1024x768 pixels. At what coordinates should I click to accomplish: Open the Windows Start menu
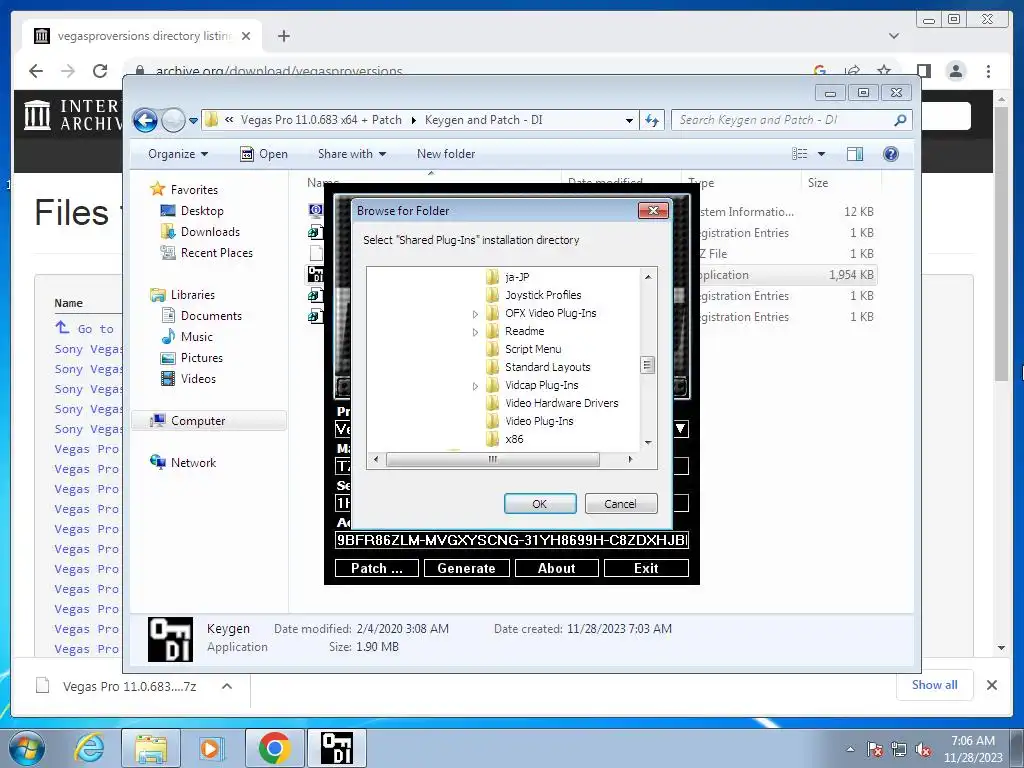pyautogui.click(x=27, y=748)
